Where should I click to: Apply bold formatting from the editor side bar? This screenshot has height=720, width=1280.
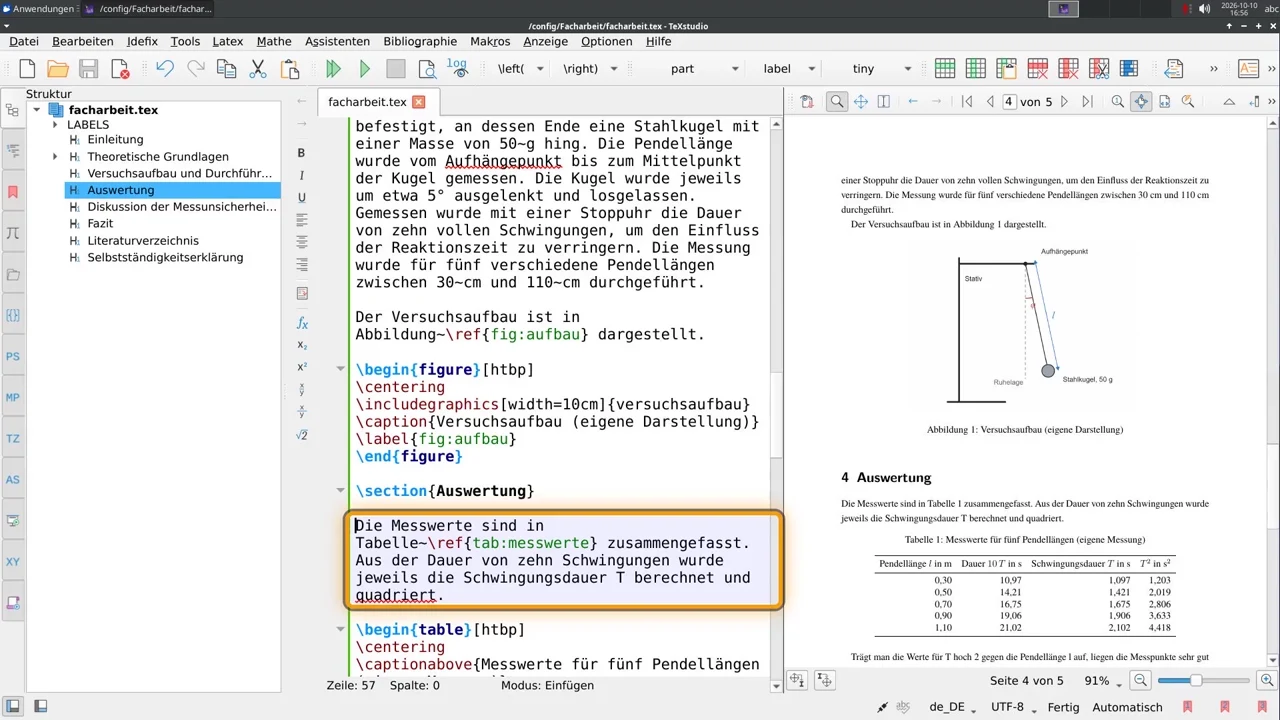302,153
